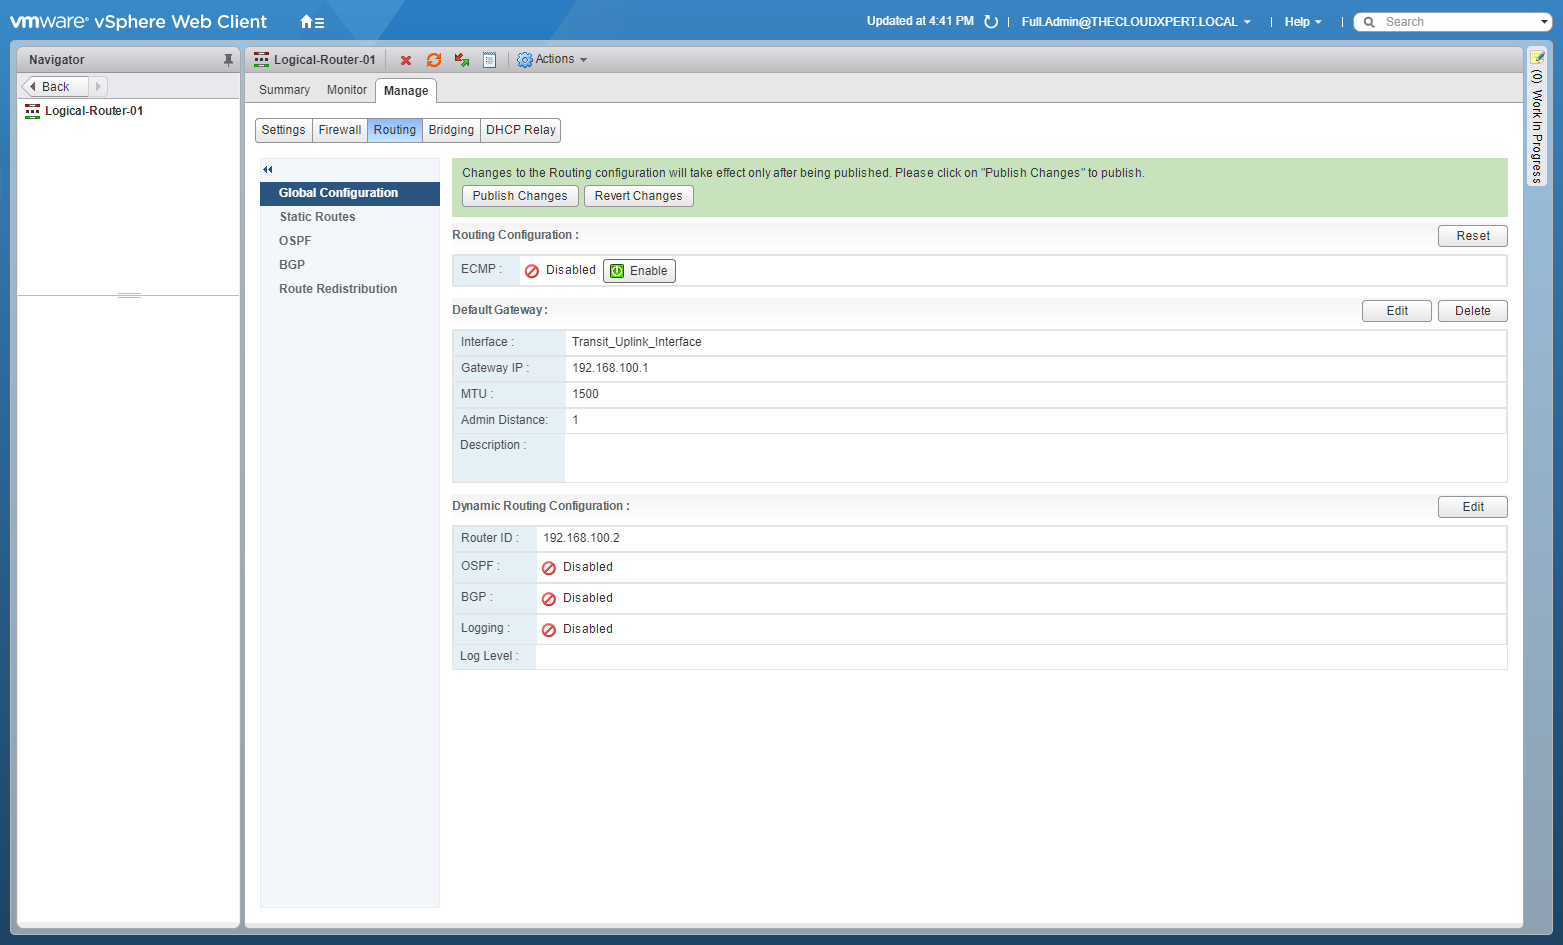Click into the Search field

pyautogui.click(x=1455, y=22)
